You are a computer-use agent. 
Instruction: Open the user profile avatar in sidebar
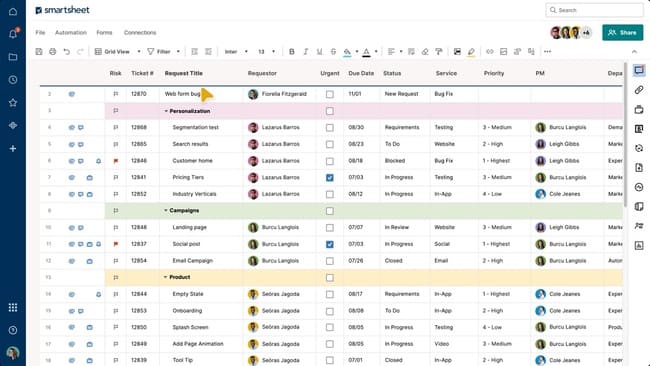point(13,353)
